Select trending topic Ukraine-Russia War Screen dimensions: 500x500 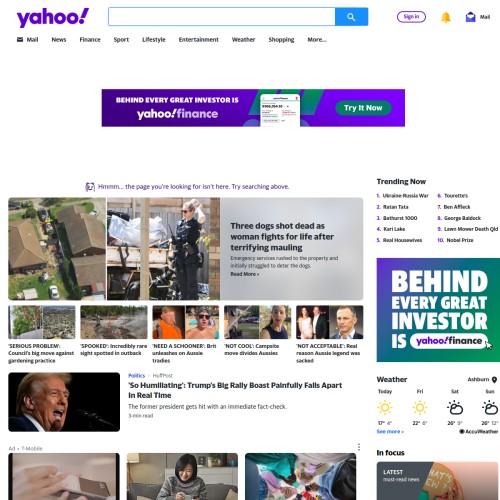(x=405, y=196)
